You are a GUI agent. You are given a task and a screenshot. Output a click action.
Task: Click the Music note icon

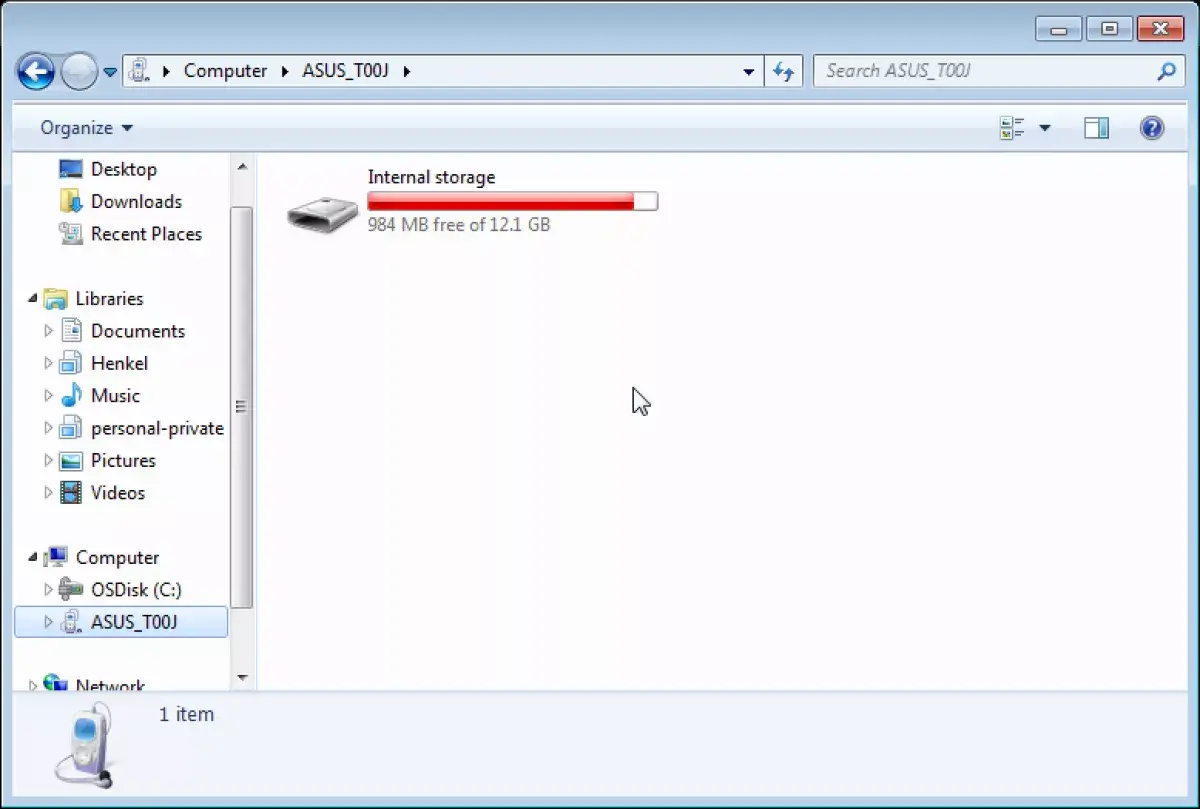pos(70,395)
